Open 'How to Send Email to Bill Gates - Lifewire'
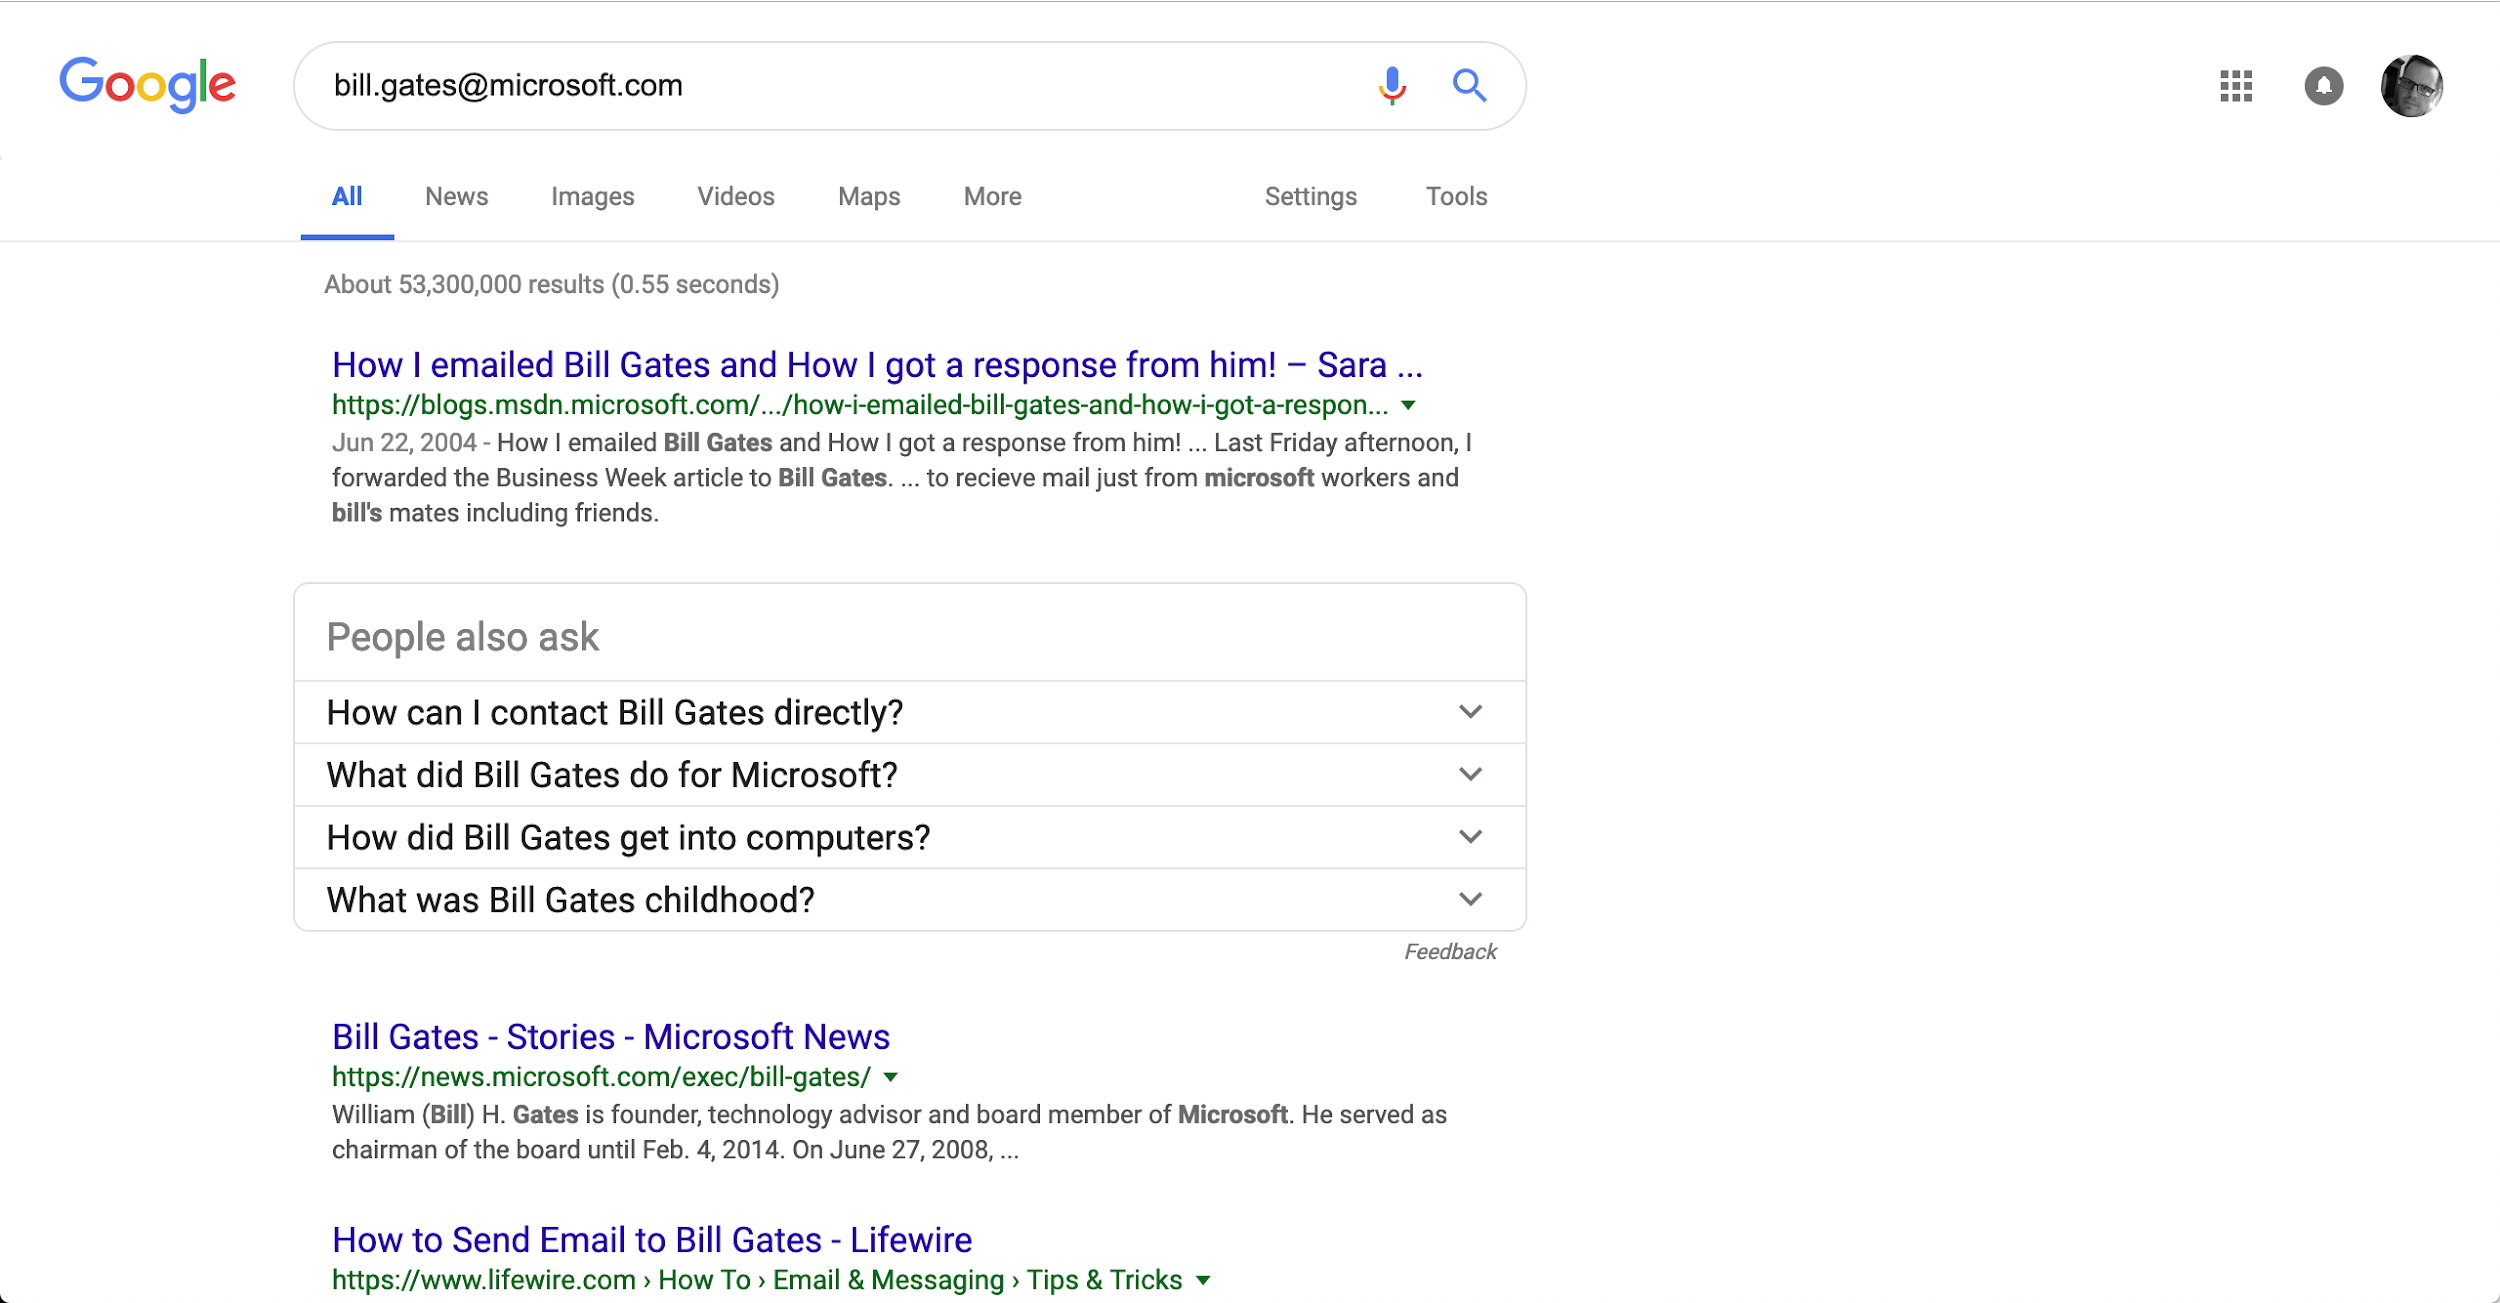2500x1303 pixels. point(652,1240)
